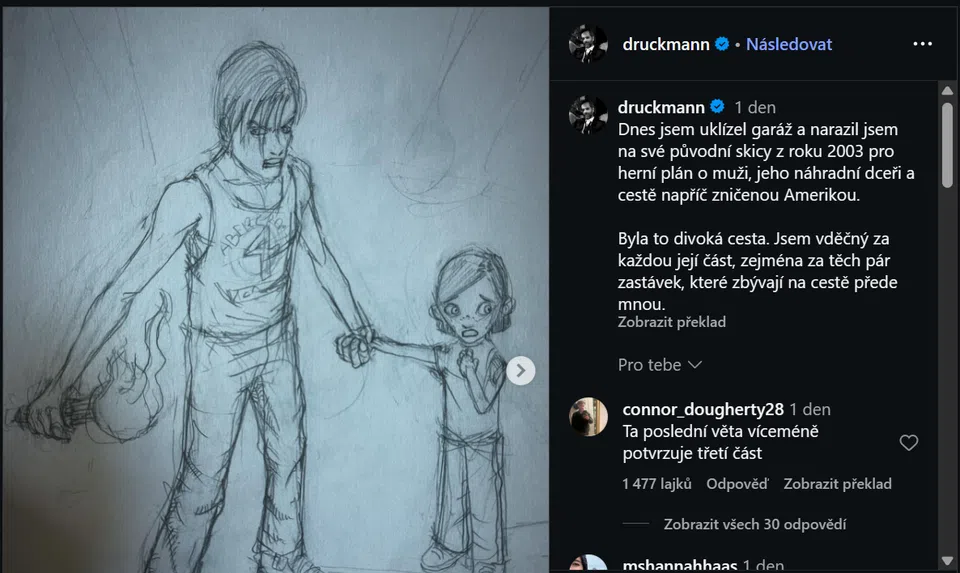960x573 pixels.
Task: Go to next image with arrow button
Action: tap(520, 370)
